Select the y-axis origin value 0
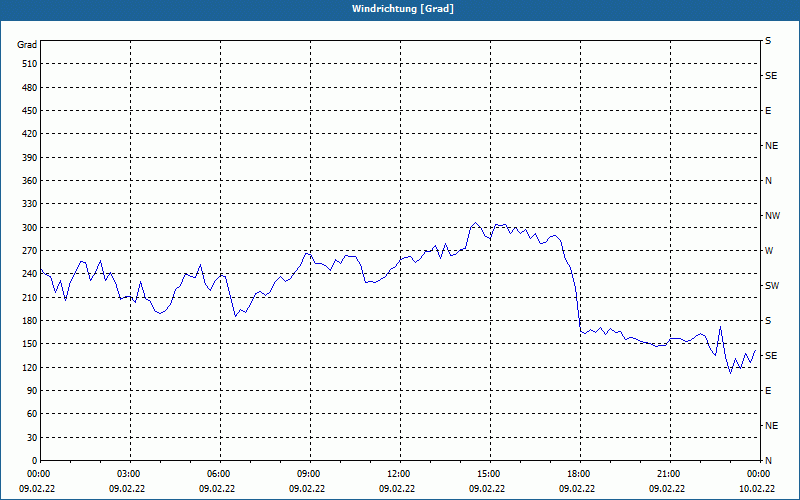This screenshot has width=800, height=500. pyautogui.click(x=35, y=461)
